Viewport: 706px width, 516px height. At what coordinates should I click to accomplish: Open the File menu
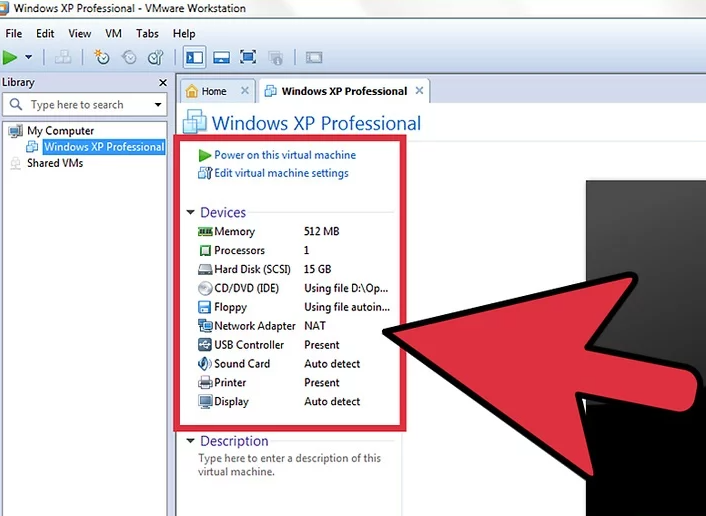(x=14, y=34)
